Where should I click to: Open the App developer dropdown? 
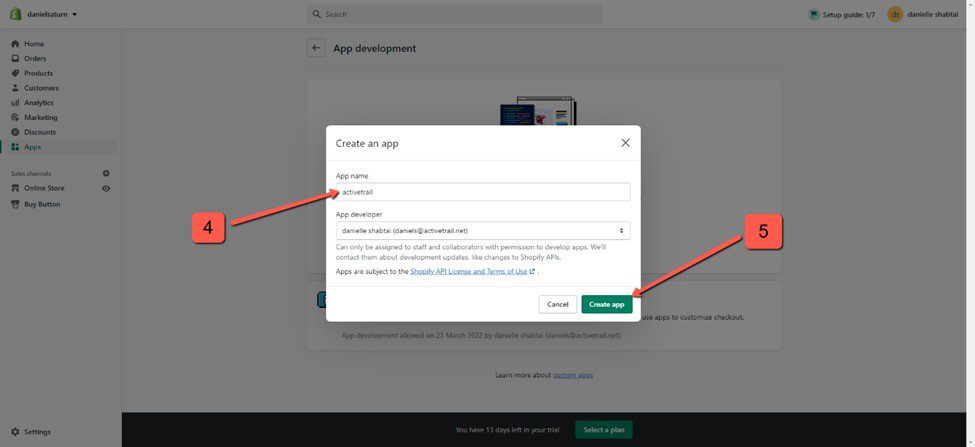point(483,231)
